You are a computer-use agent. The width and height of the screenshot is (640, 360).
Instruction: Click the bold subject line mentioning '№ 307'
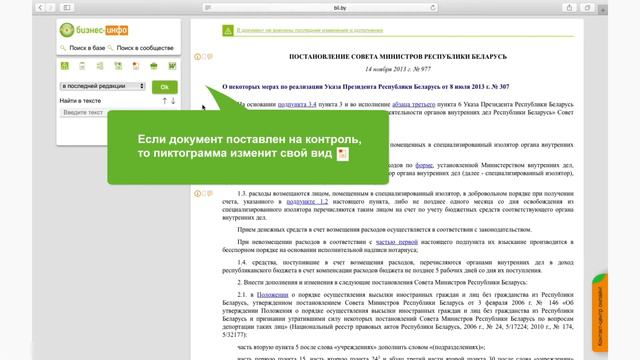pos(366,87)
